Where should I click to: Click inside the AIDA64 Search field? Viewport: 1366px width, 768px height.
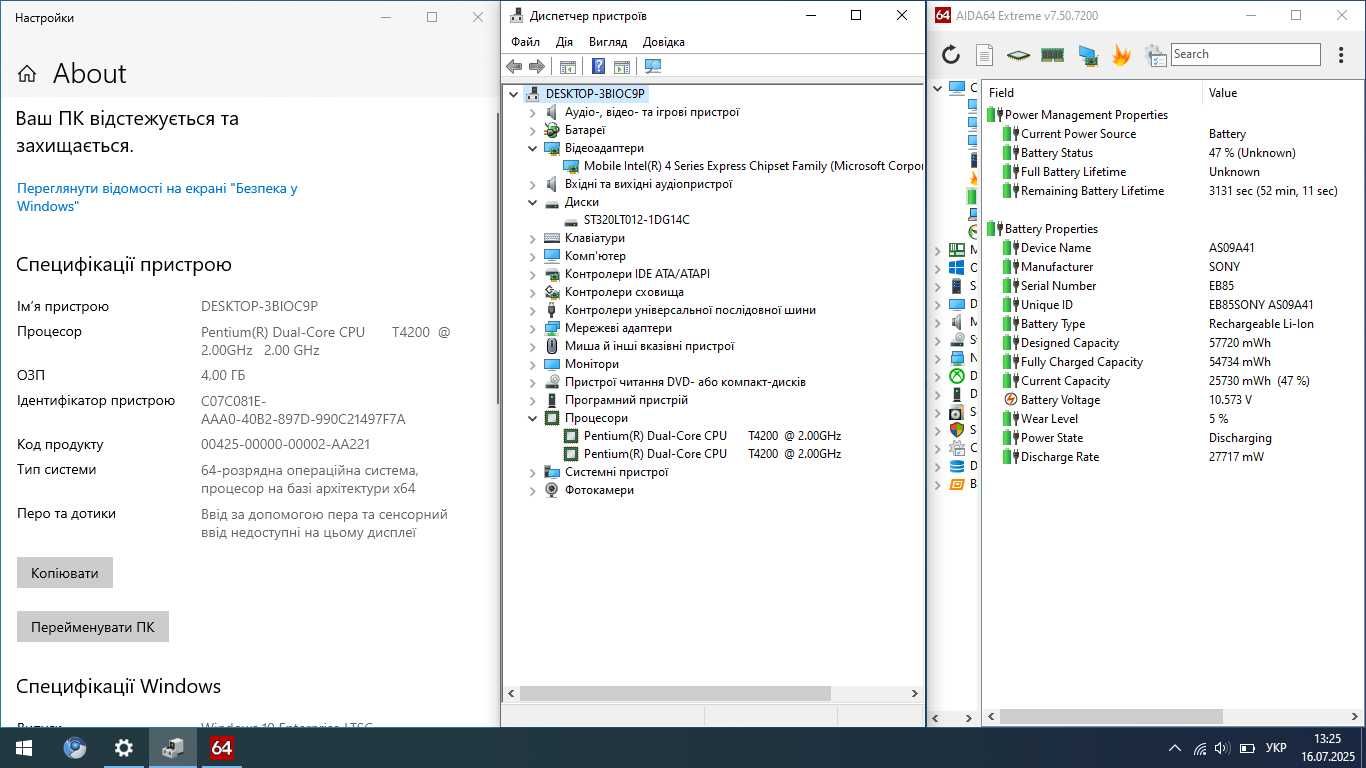pyautogui.click(x=1245, y=54)
